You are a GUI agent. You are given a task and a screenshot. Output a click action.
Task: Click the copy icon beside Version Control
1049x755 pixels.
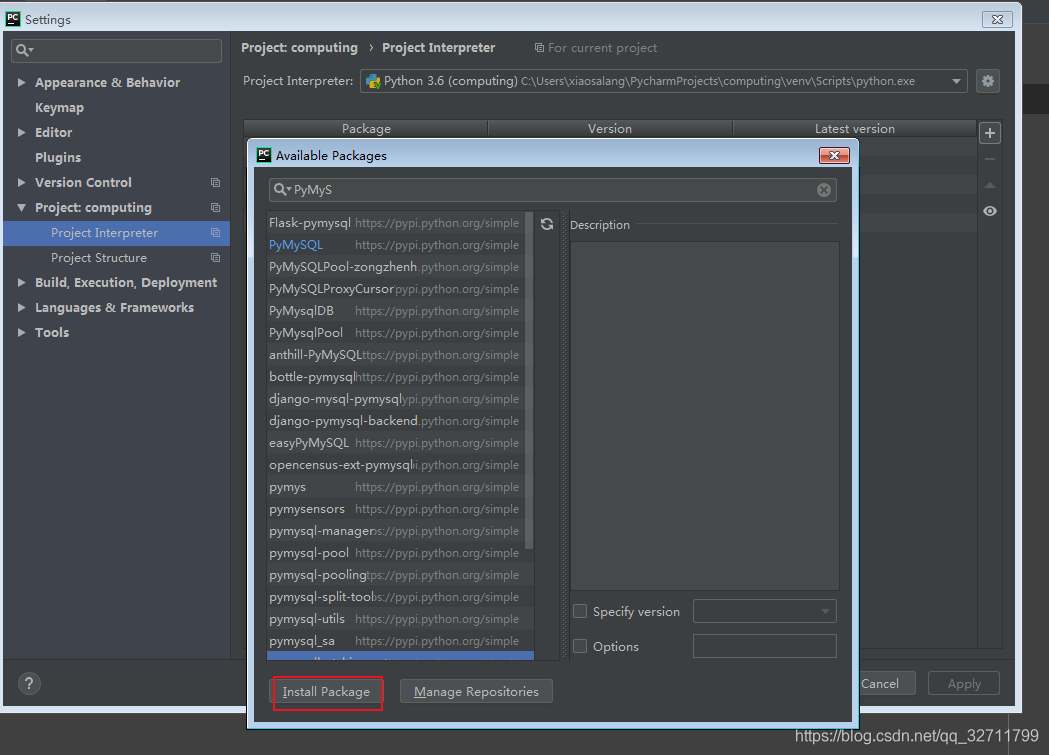(215, 183)
